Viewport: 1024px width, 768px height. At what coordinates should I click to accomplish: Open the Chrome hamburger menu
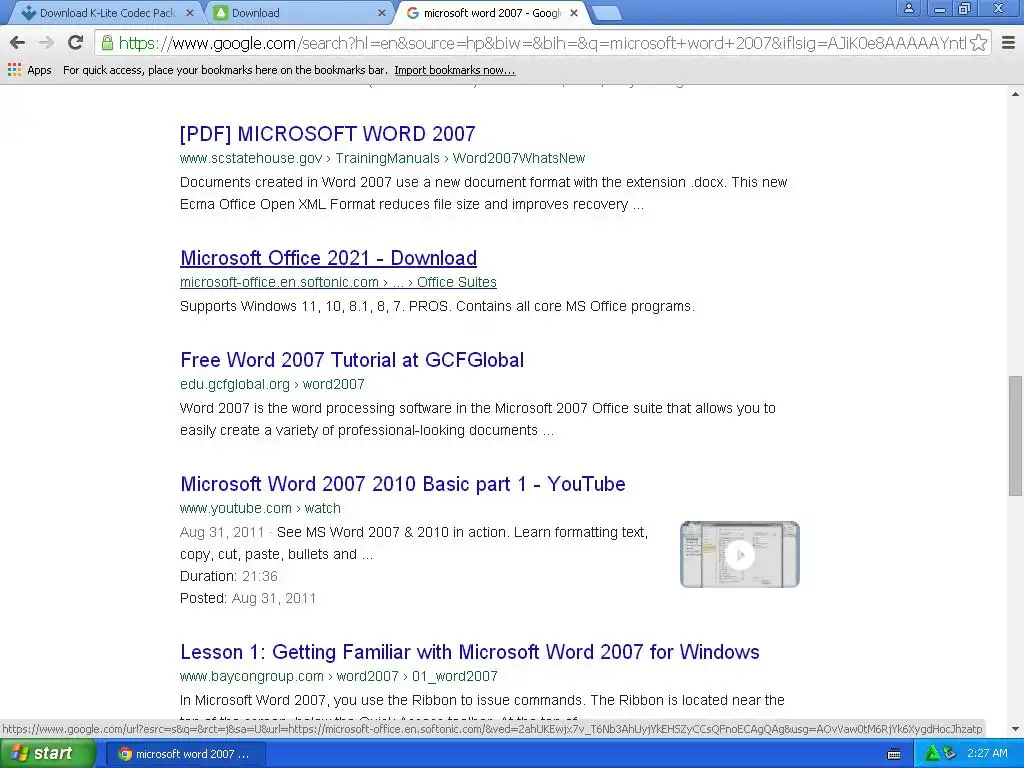click(1008, 43)
